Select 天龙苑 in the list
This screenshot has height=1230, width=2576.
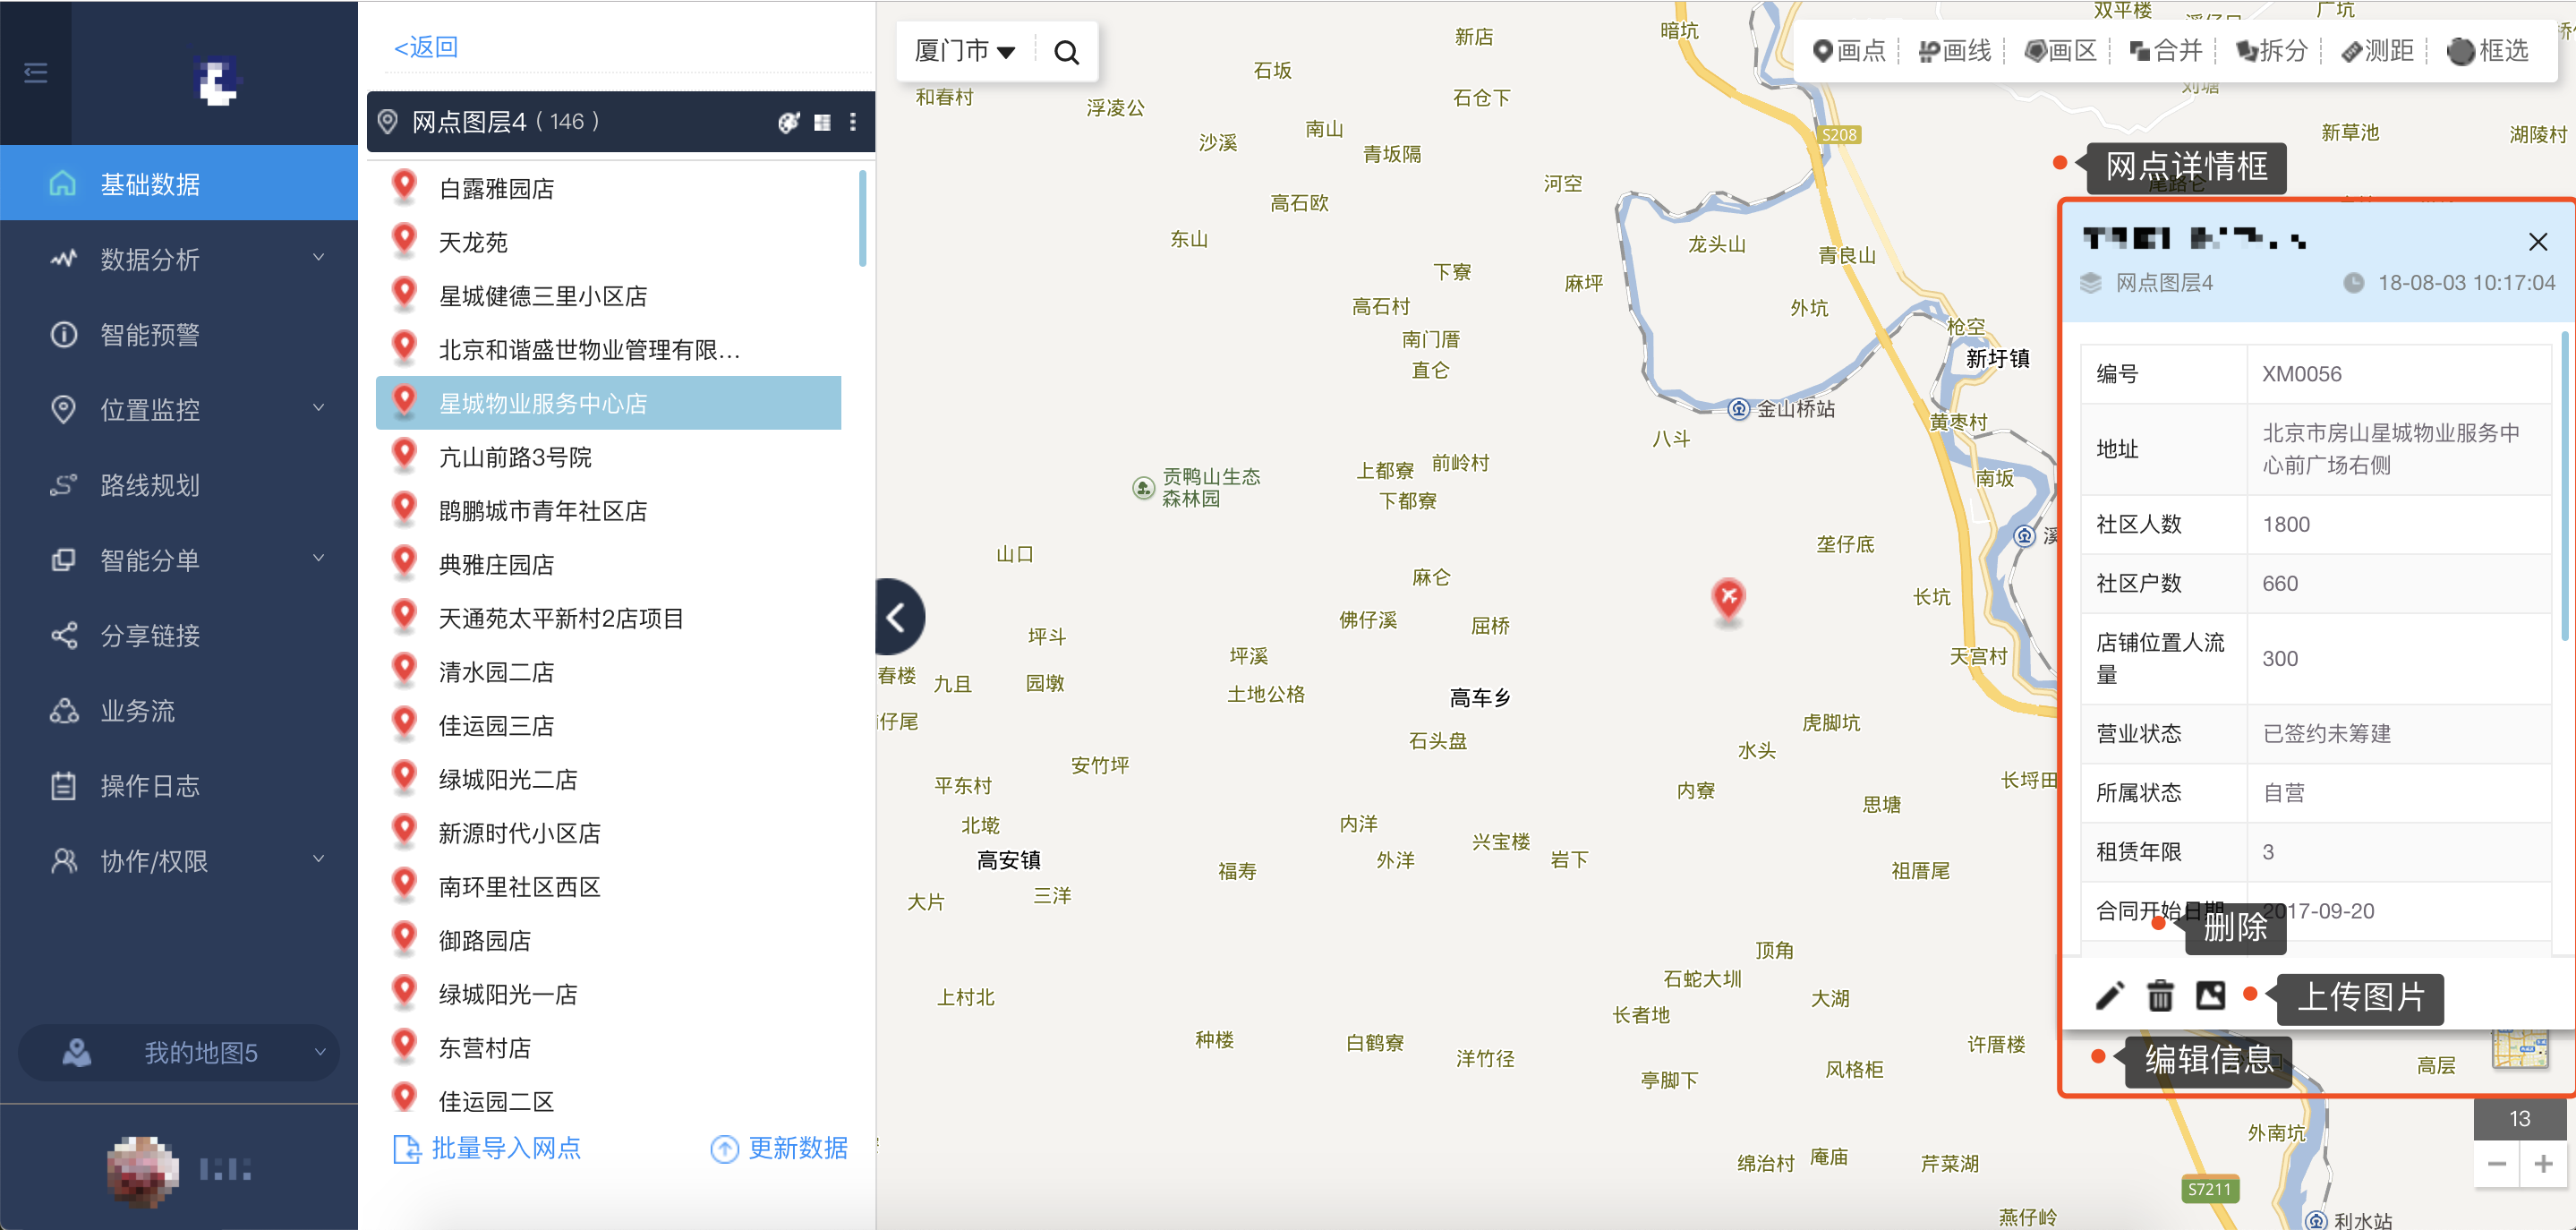608,242
